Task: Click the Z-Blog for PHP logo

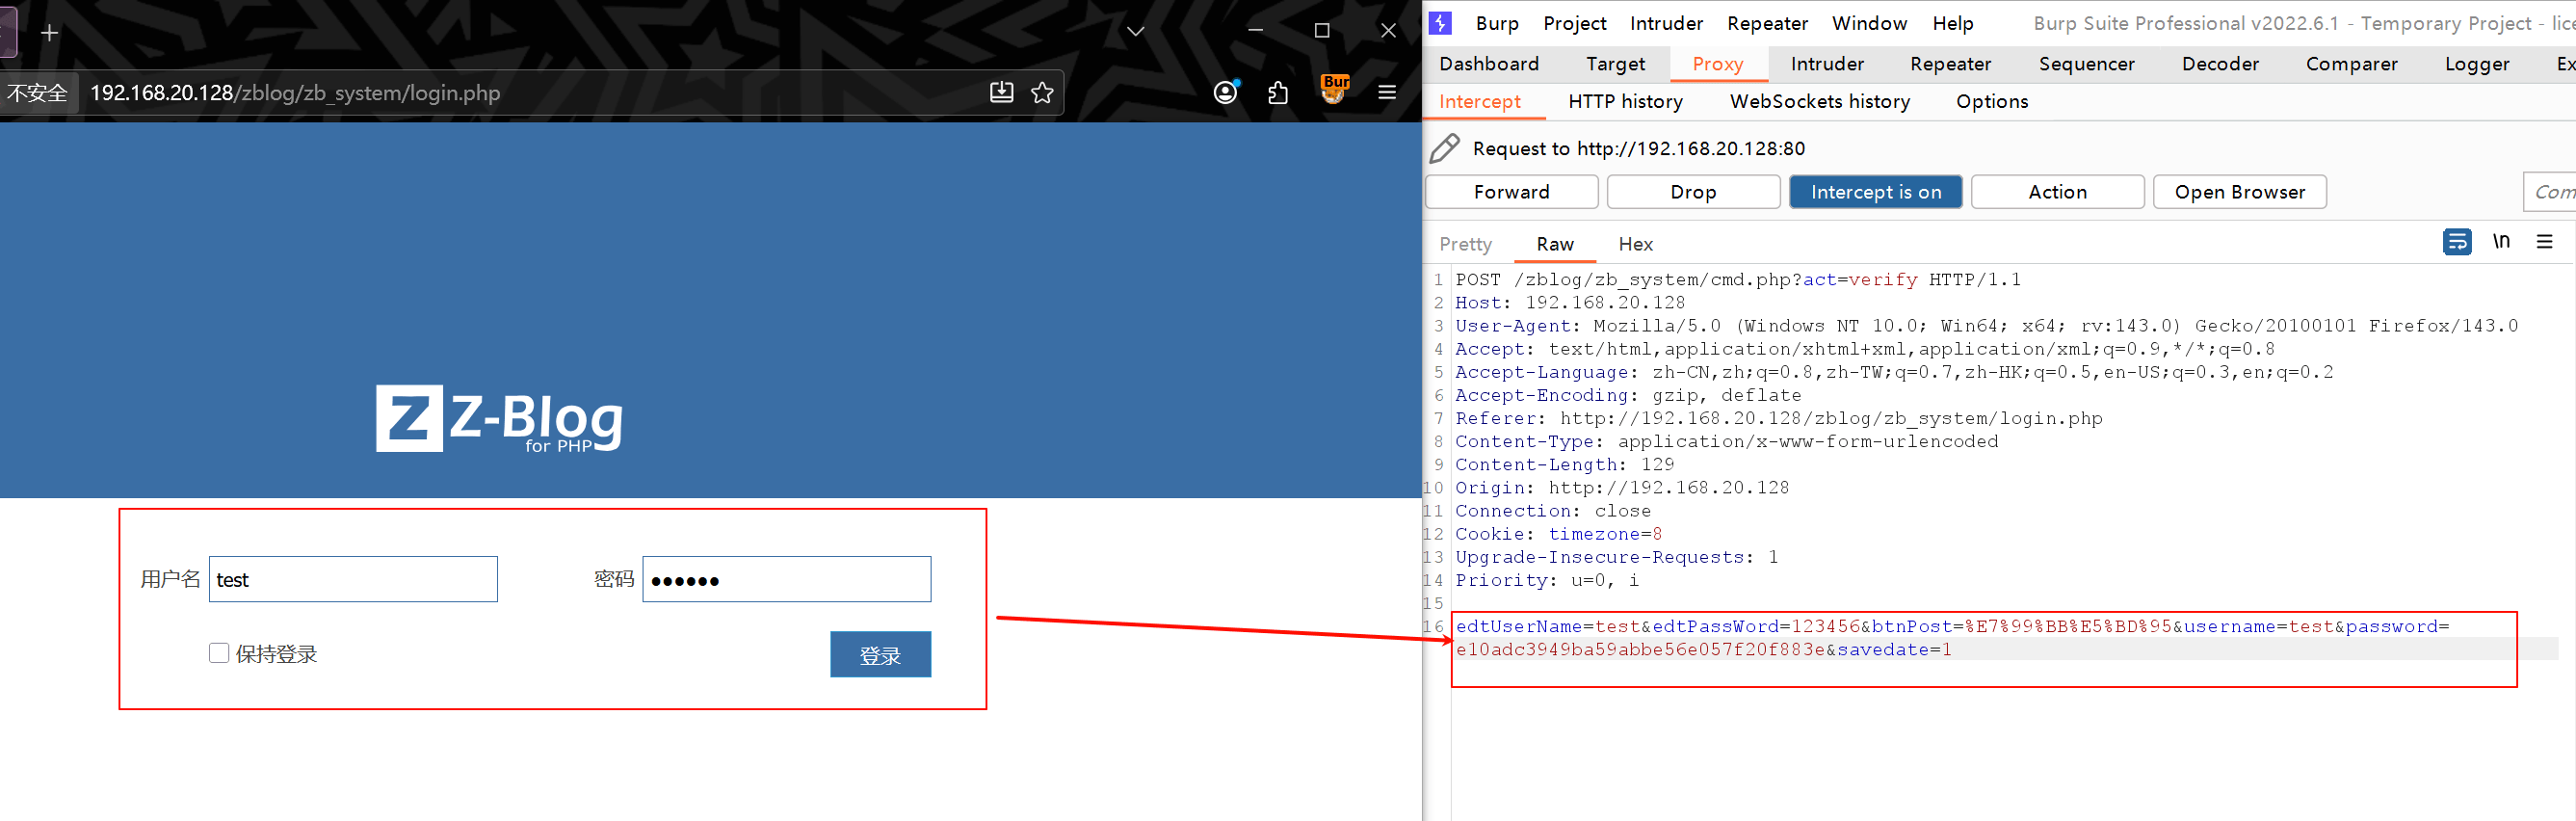Action: (499, 419)
